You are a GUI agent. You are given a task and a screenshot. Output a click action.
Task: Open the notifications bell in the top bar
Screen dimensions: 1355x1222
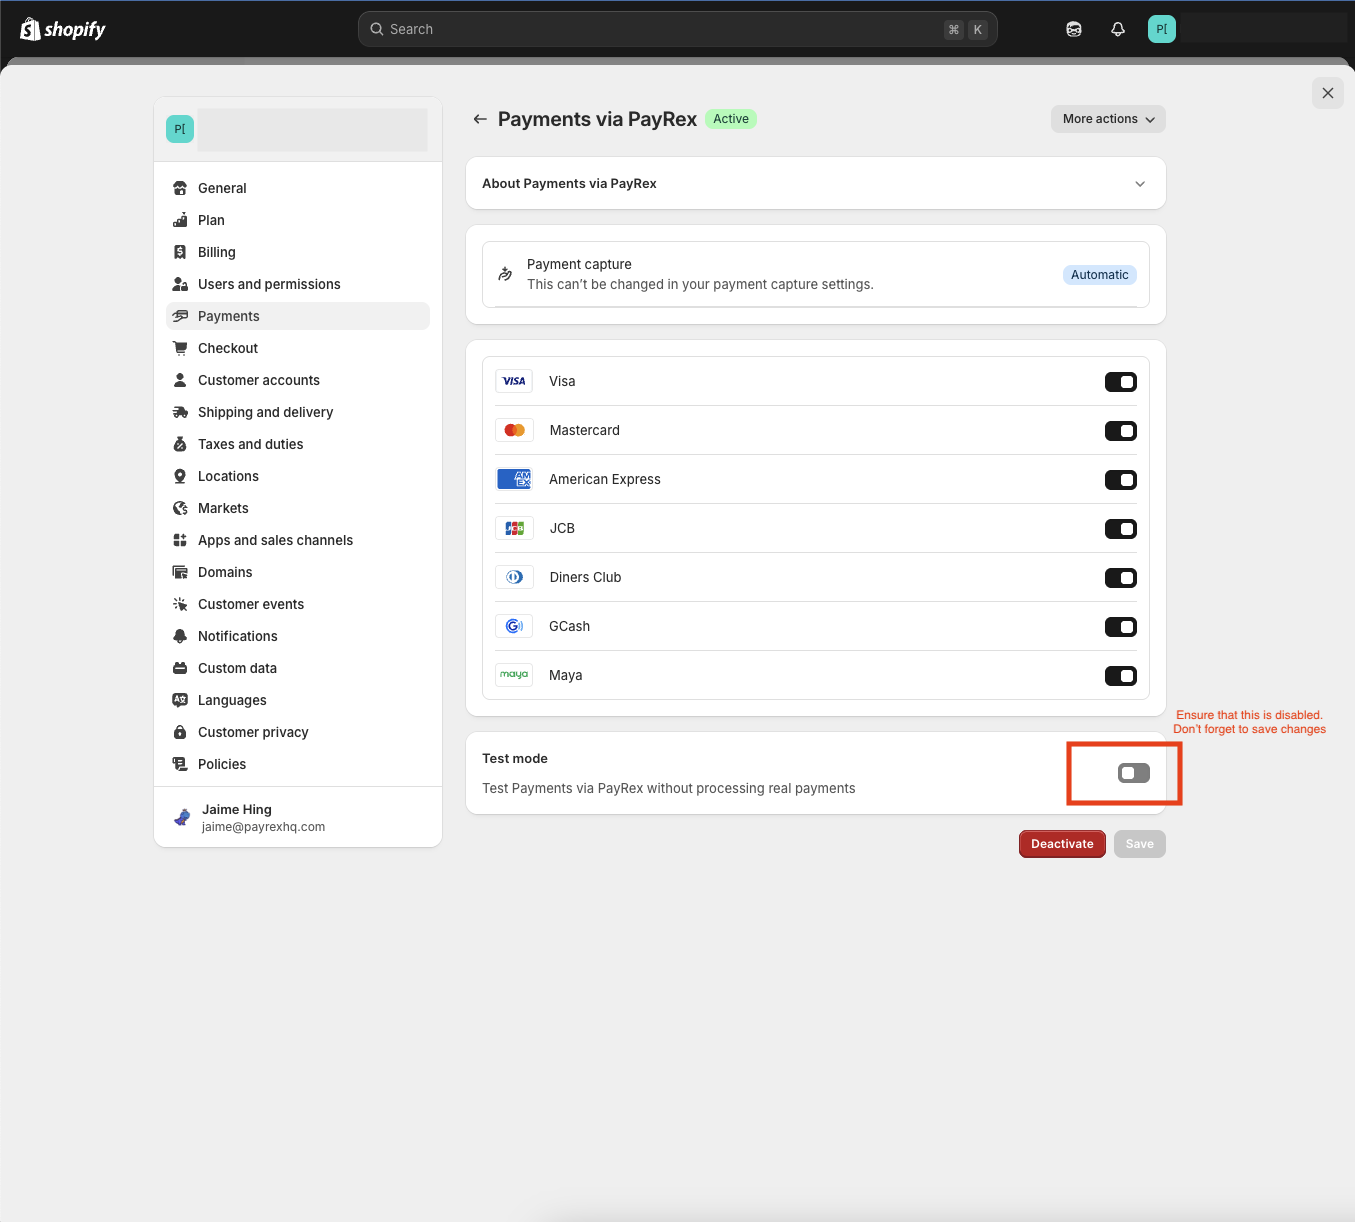(1117, 29)
